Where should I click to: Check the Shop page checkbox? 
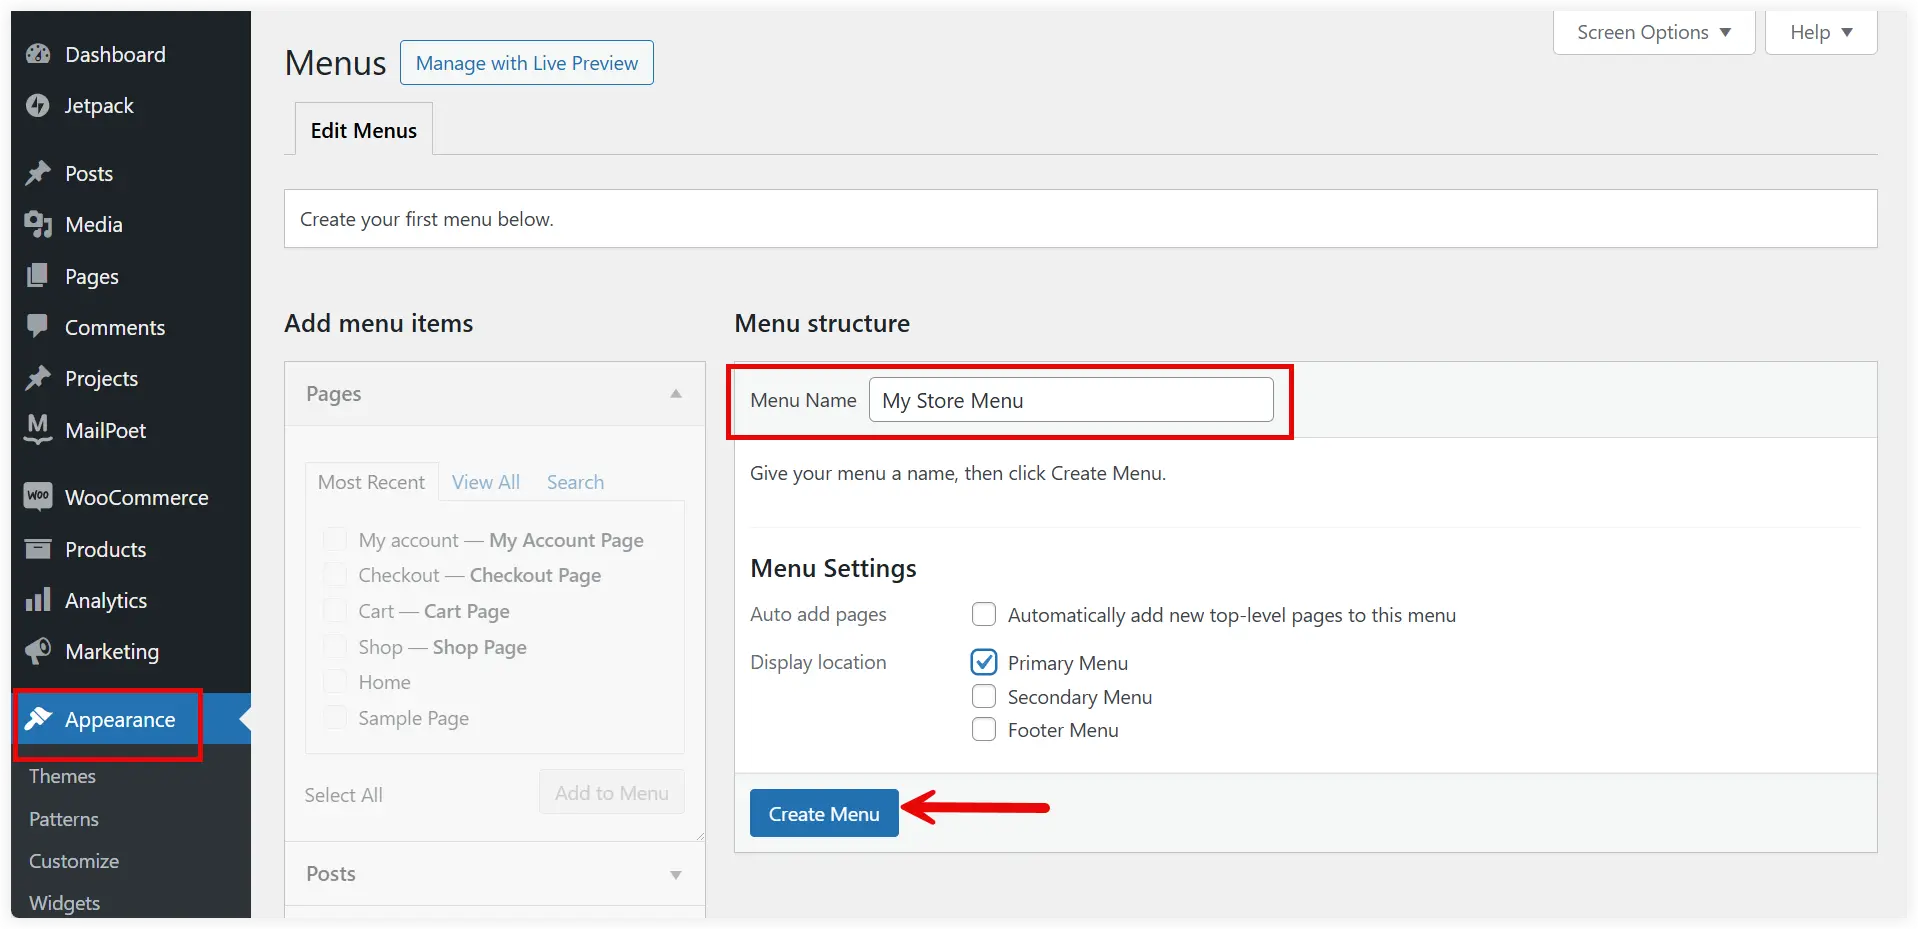pos(336,647)
